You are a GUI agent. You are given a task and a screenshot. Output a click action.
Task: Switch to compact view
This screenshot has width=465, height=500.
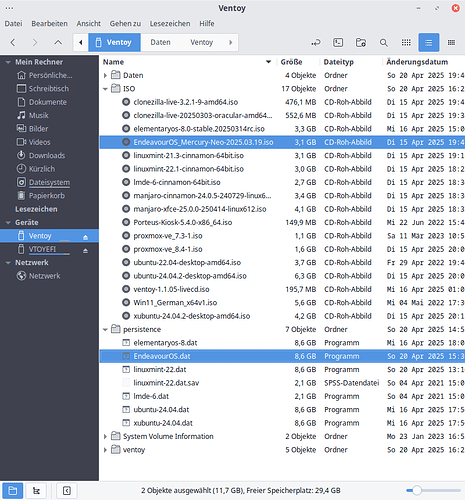point(451,42)
